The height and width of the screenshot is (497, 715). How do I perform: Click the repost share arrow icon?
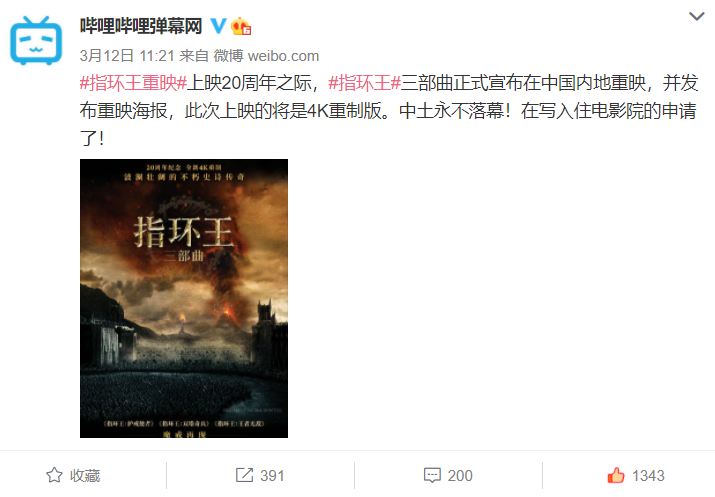(244, 475)
